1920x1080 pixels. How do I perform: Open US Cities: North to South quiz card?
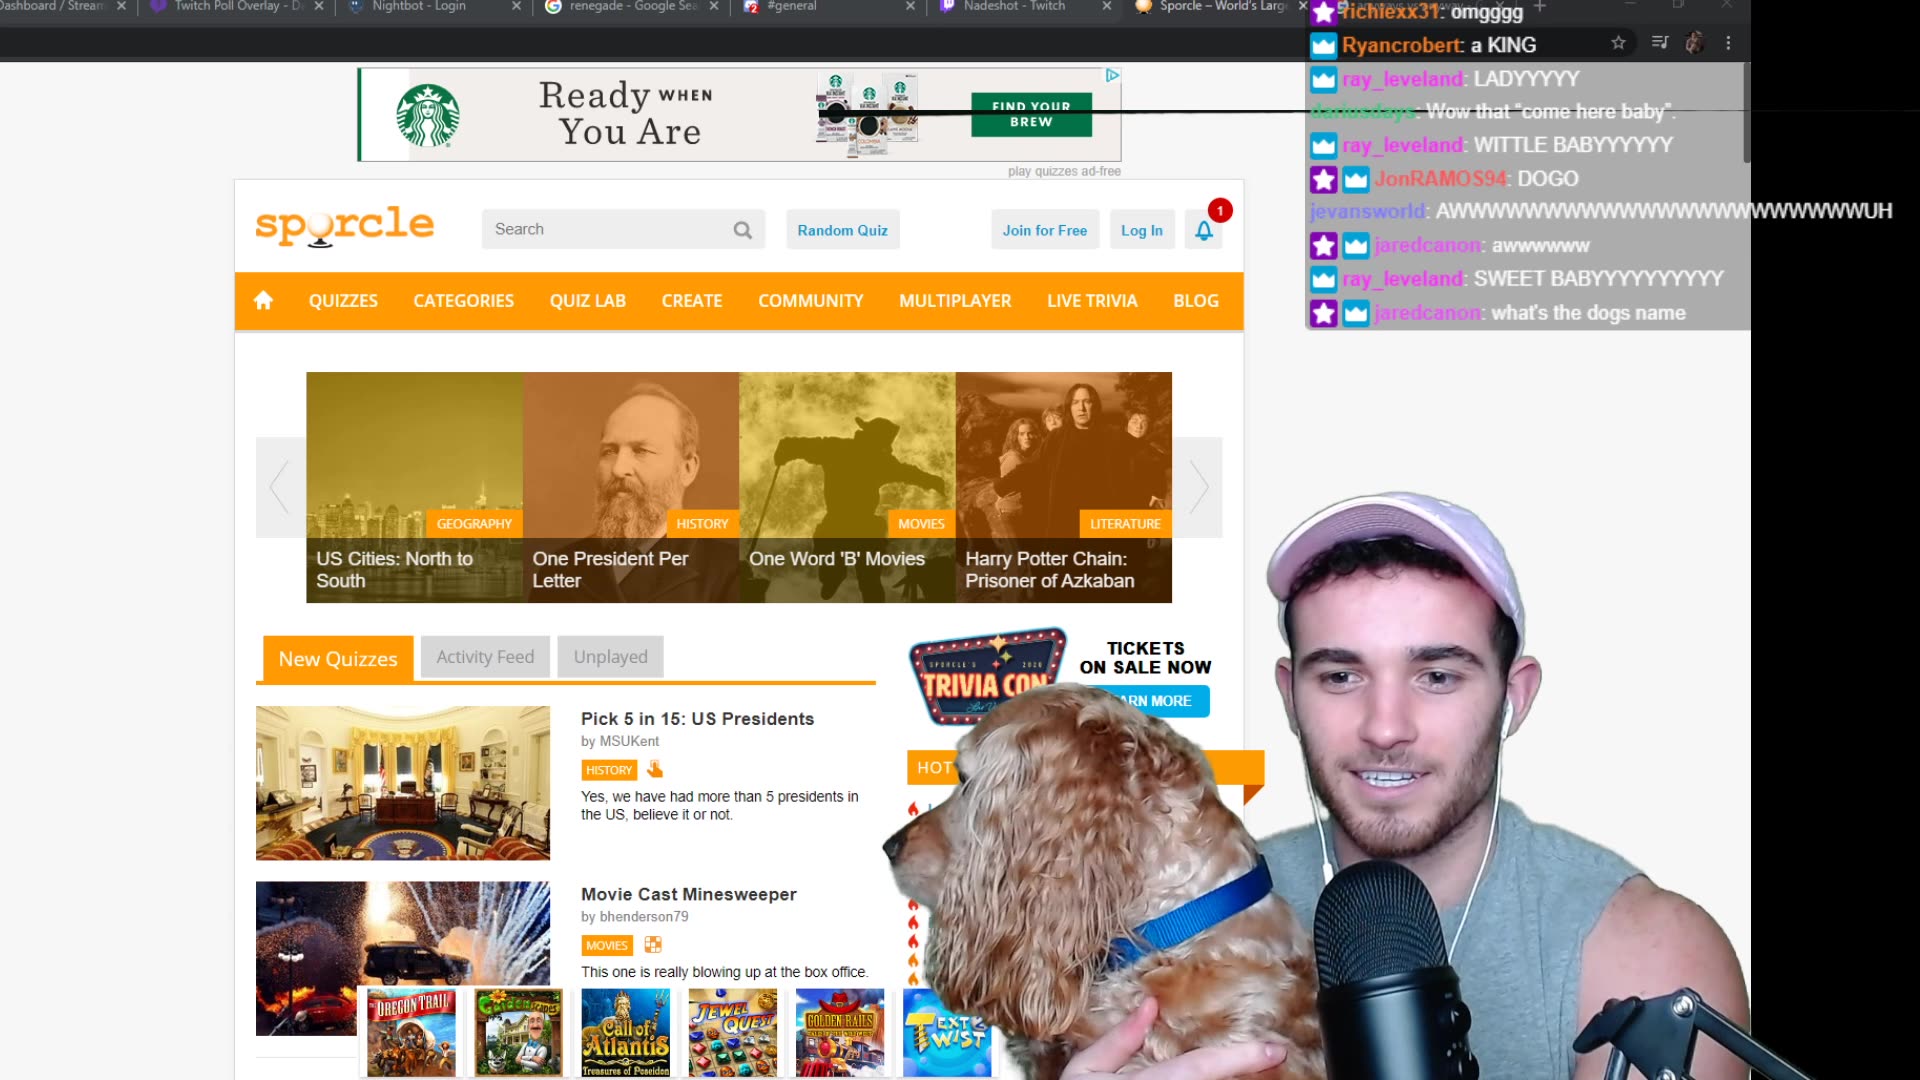pos(414,487)
